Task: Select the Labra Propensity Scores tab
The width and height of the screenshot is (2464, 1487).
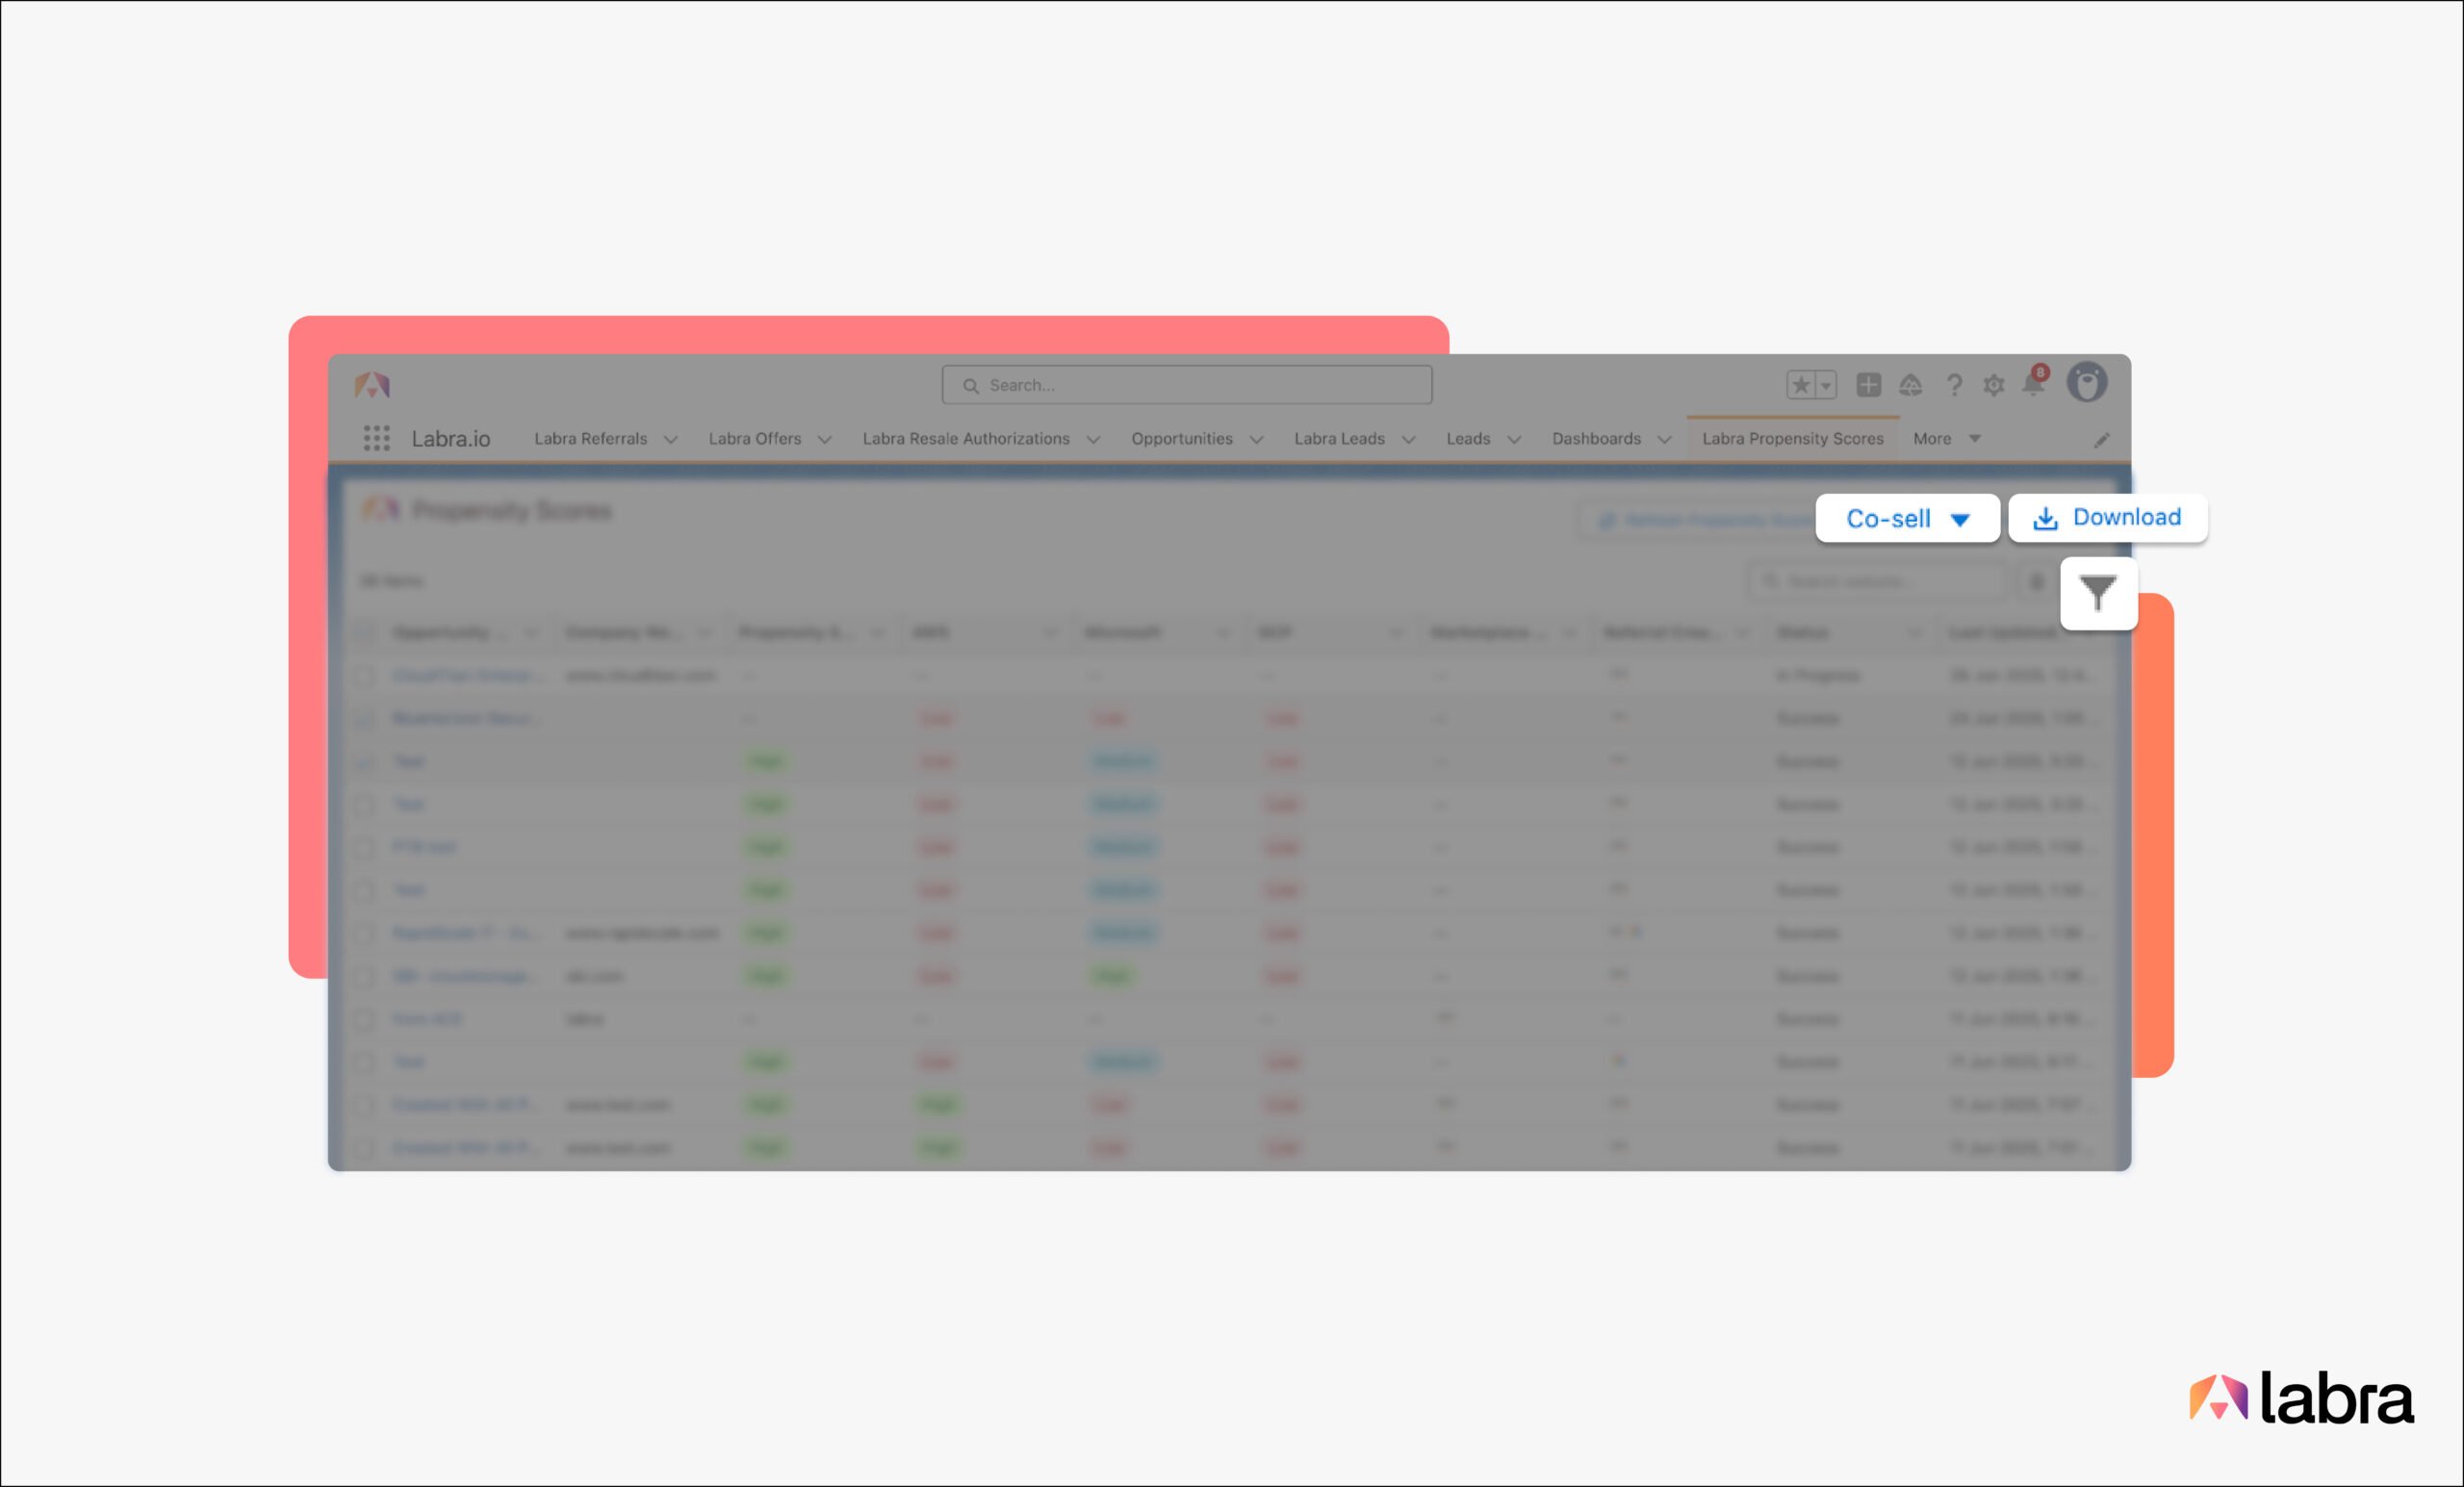Action: 1793,439
